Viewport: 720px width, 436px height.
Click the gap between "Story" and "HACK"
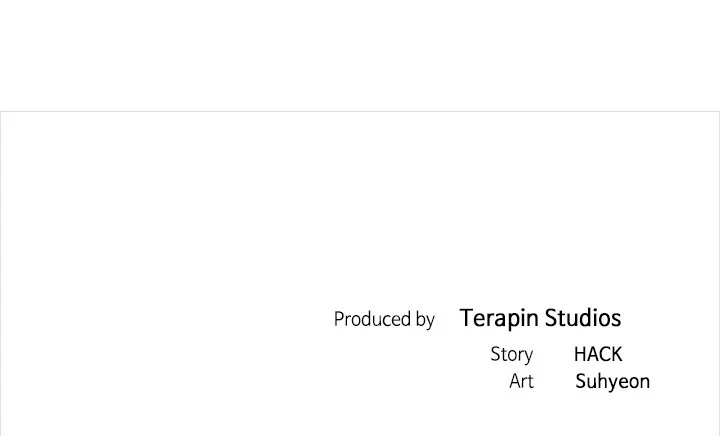tap(553, 354)
